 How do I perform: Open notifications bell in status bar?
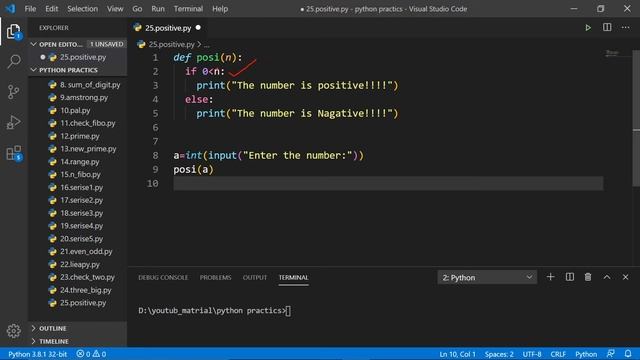click(628, 353)
